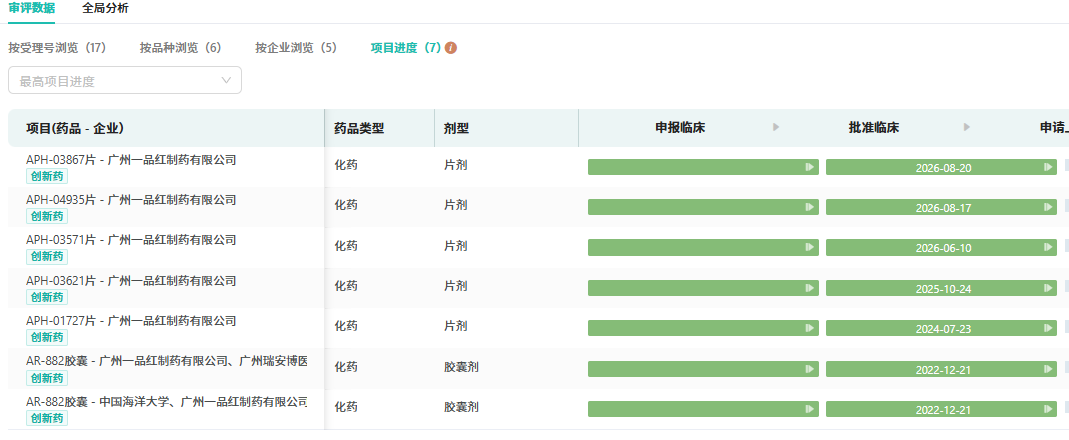Click the info icon beside 项目进度 (7)
The width and height of the screenshot is (1069, 440).
point(451,48)
